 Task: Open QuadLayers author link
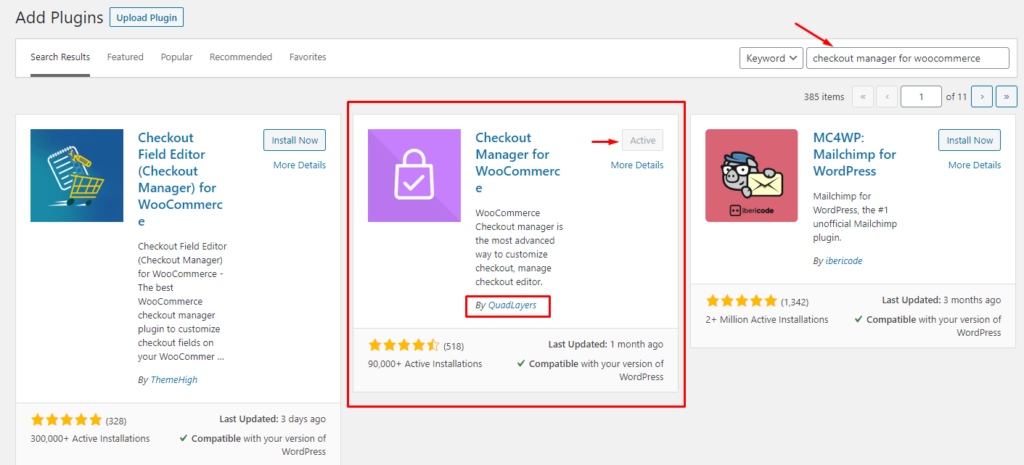[x=515, y=306]
